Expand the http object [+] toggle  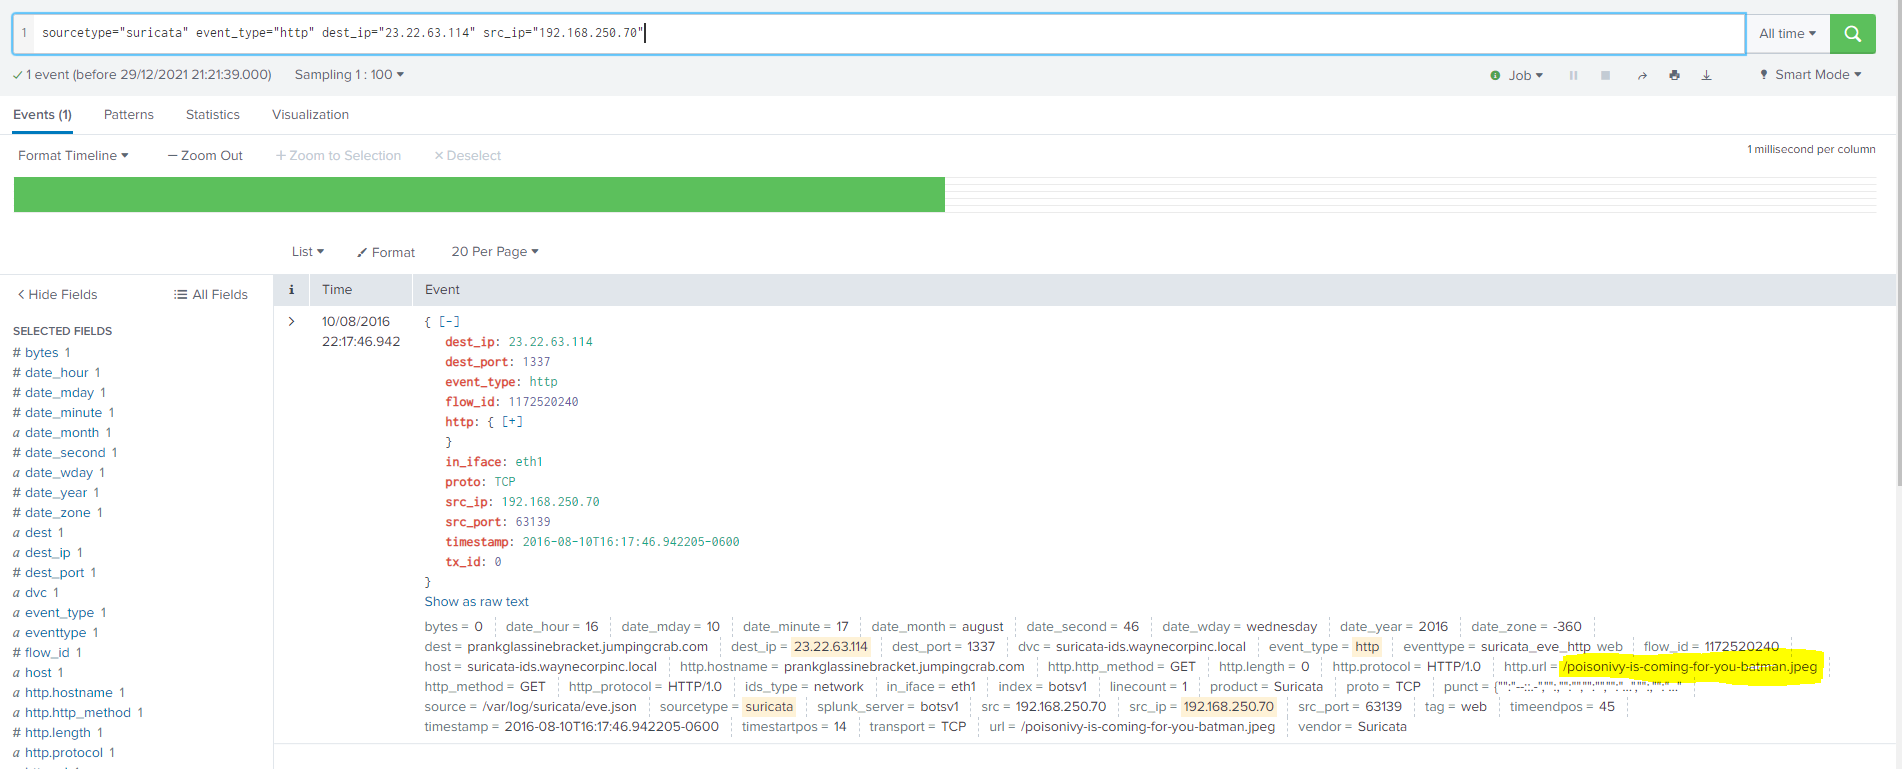[x=512, y=422]
